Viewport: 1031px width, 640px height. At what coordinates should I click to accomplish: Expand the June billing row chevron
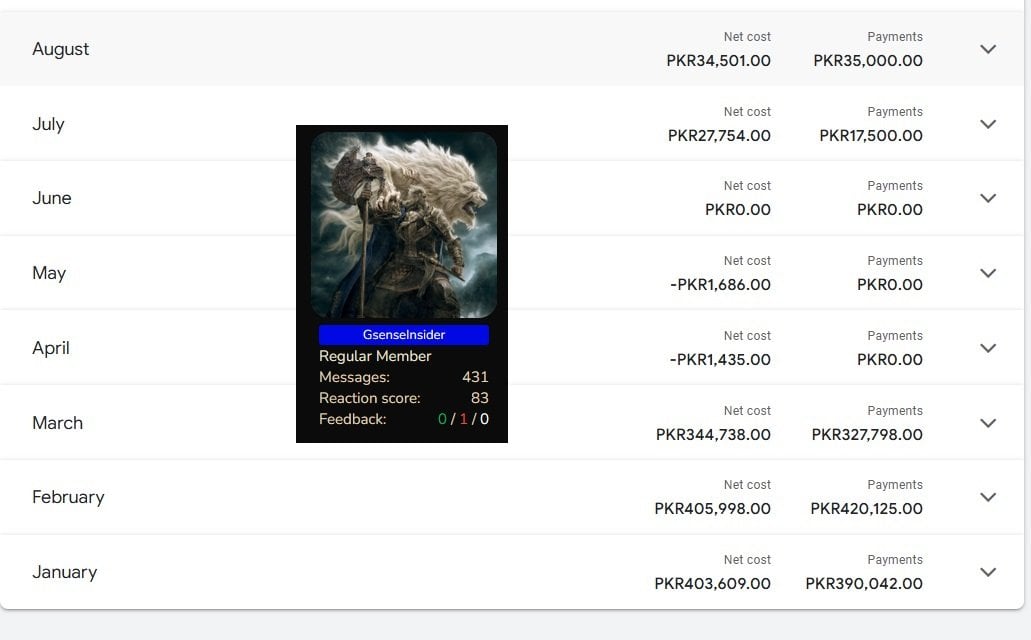coord(988,198)
